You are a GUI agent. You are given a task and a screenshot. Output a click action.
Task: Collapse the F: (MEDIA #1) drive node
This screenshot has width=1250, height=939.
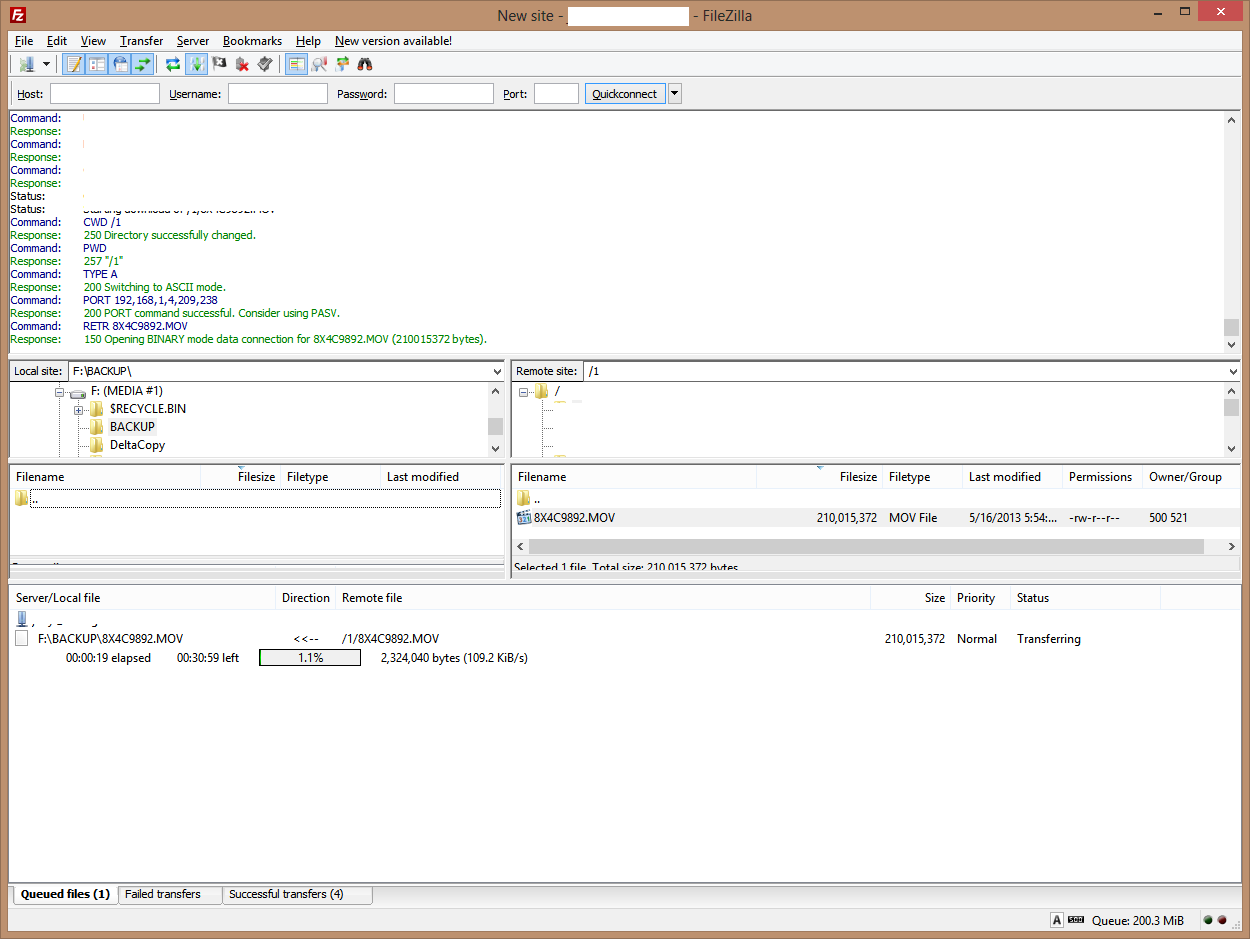pyautogui.click(x=60, y=392)
